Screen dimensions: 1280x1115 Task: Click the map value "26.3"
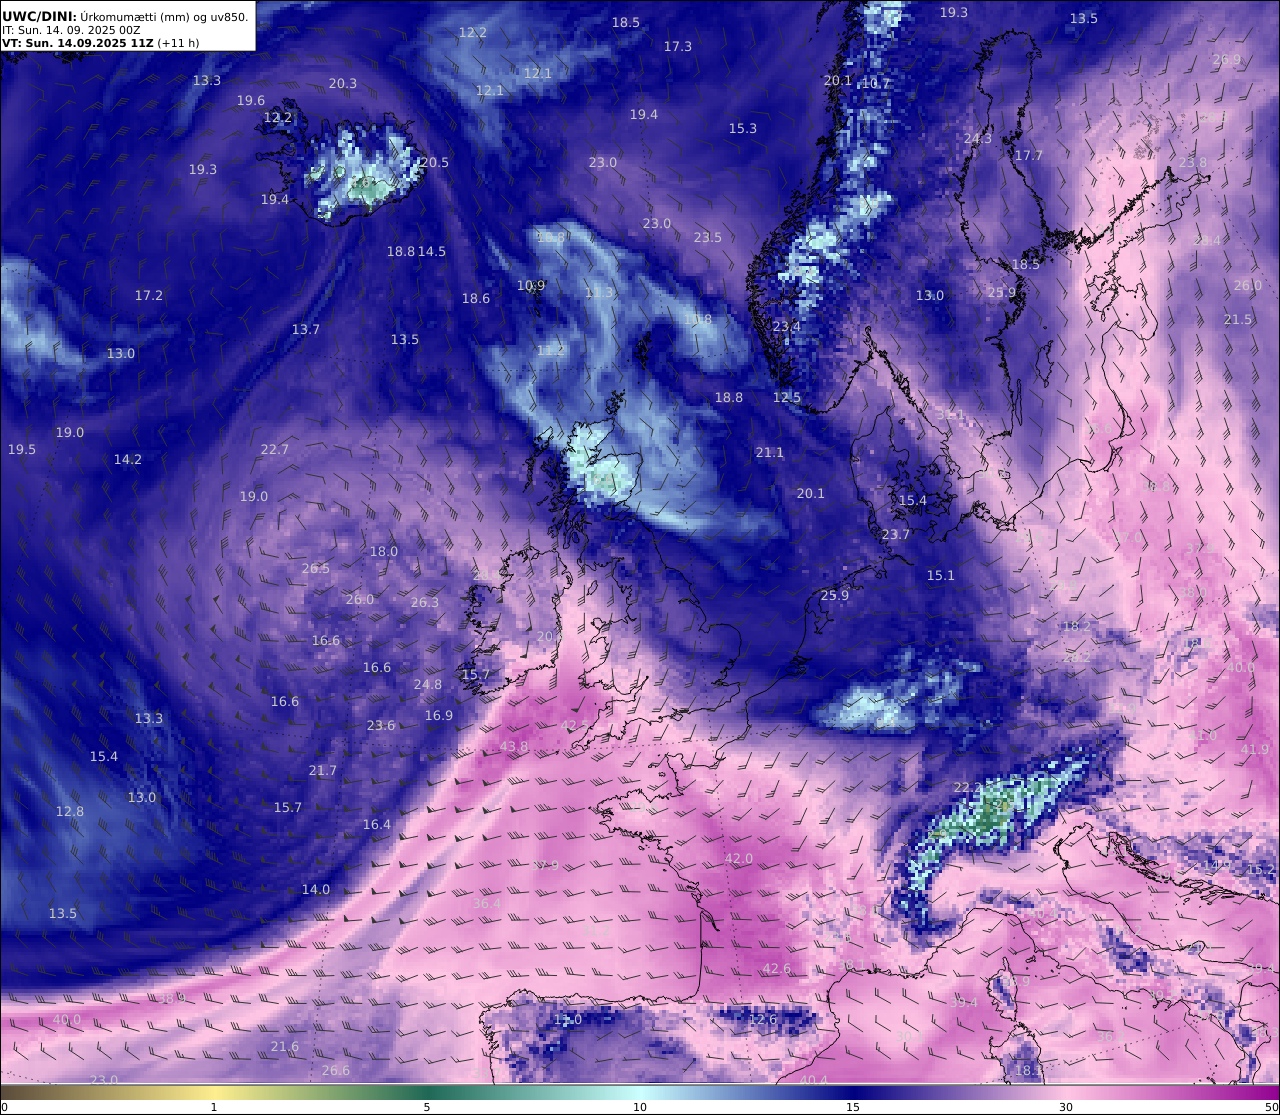pyautogui.click(x=425, y=603)
